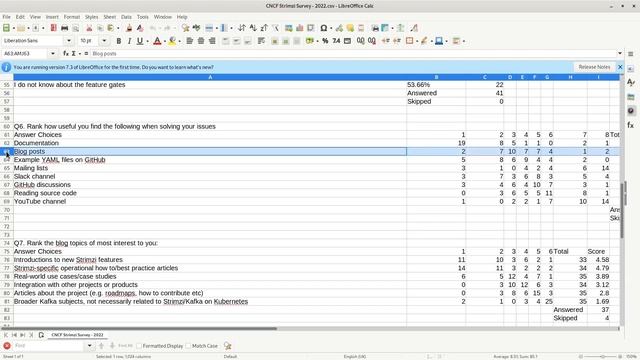Image resolution: width=640 pixels, height=360 pixels.
Task: Click the Find text input field
Action: [49, 346]
